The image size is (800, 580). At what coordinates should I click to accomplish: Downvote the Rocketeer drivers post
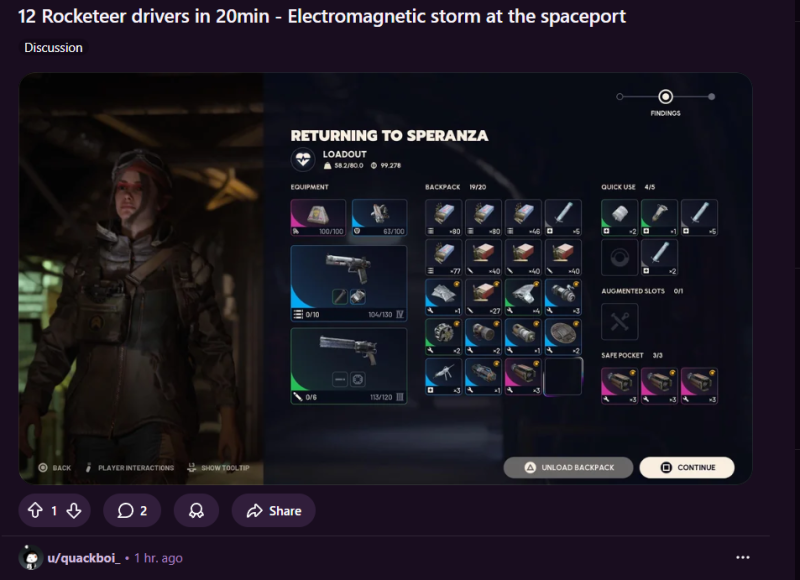[74, 511]
